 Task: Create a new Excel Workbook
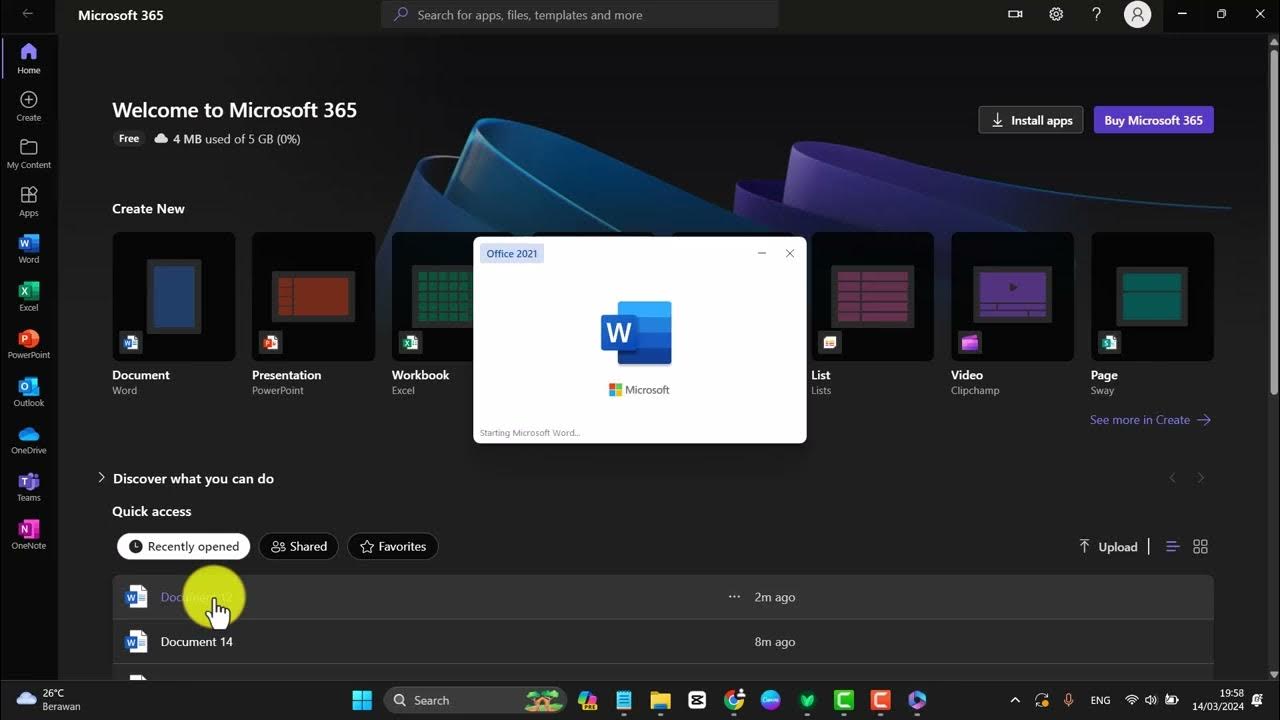pos(431,314)
